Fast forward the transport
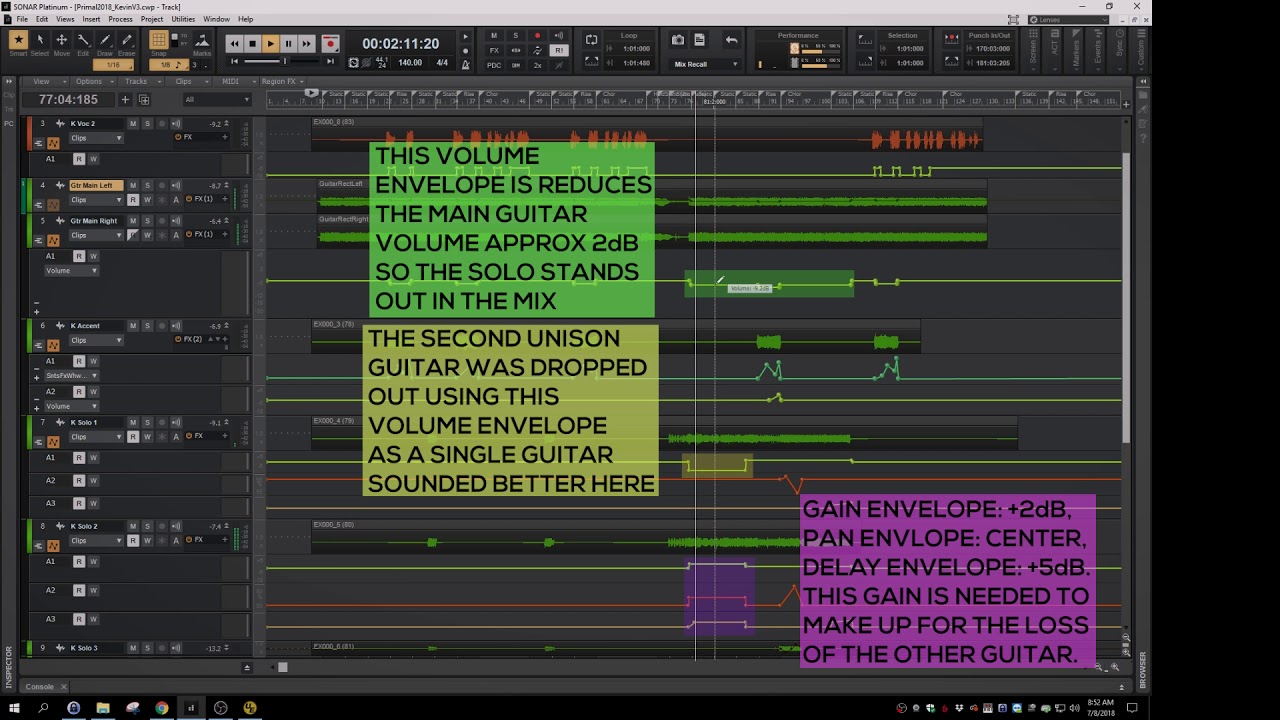1280x720 pixels. coord(306,43)
